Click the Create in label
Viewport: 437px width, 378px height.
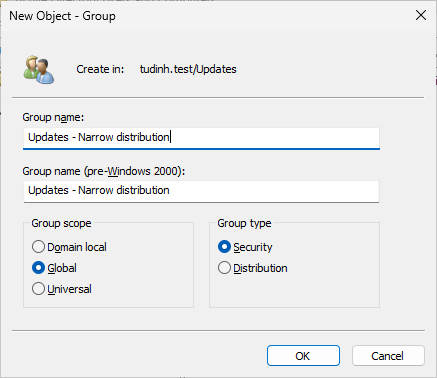[100, 69]
